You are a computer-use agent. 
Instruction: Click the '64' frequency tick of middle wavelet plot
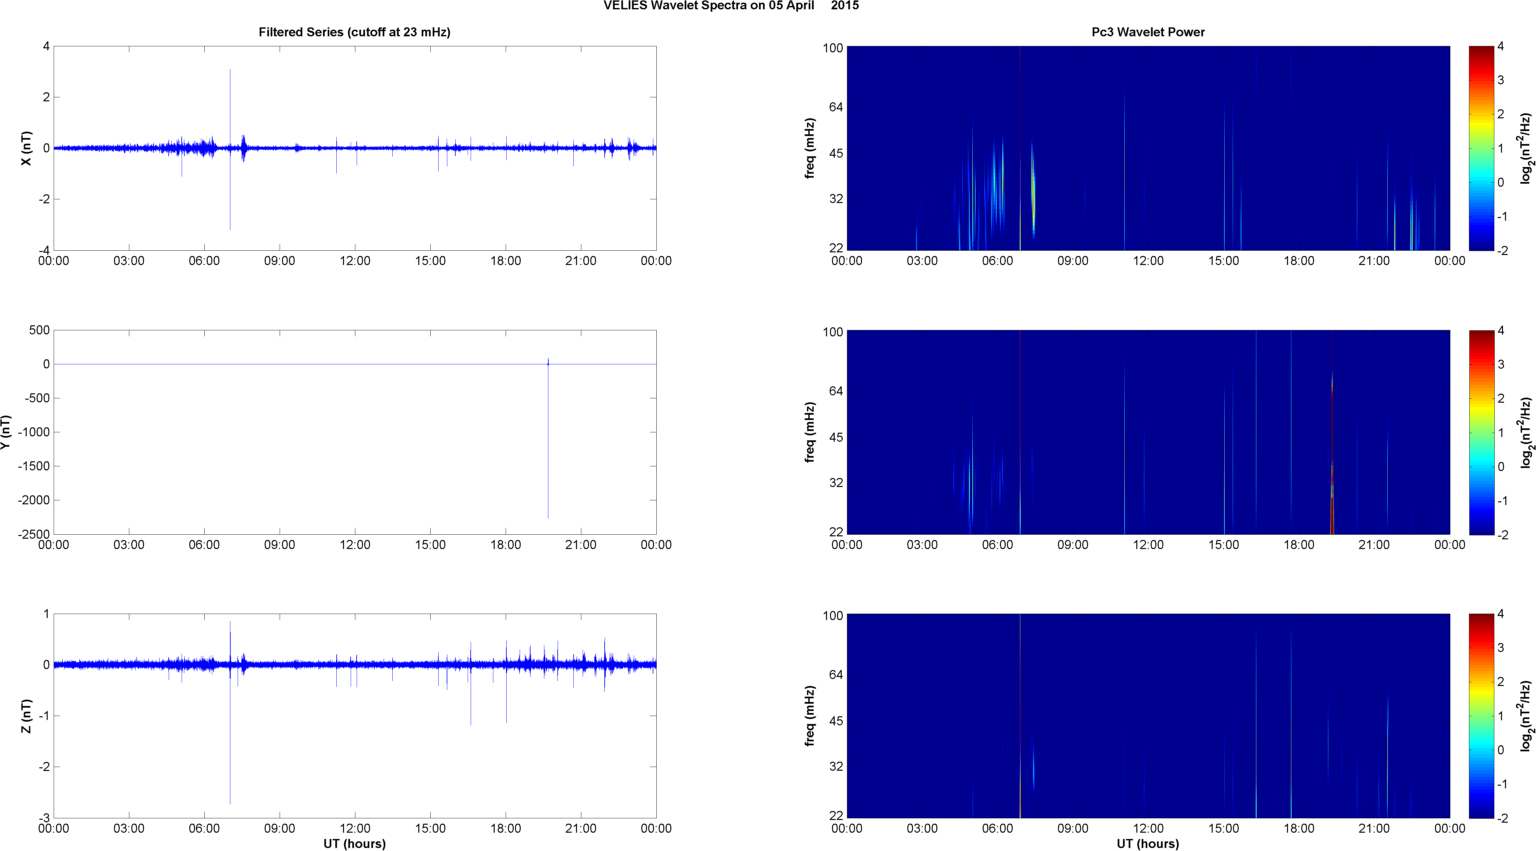(836, 391)
